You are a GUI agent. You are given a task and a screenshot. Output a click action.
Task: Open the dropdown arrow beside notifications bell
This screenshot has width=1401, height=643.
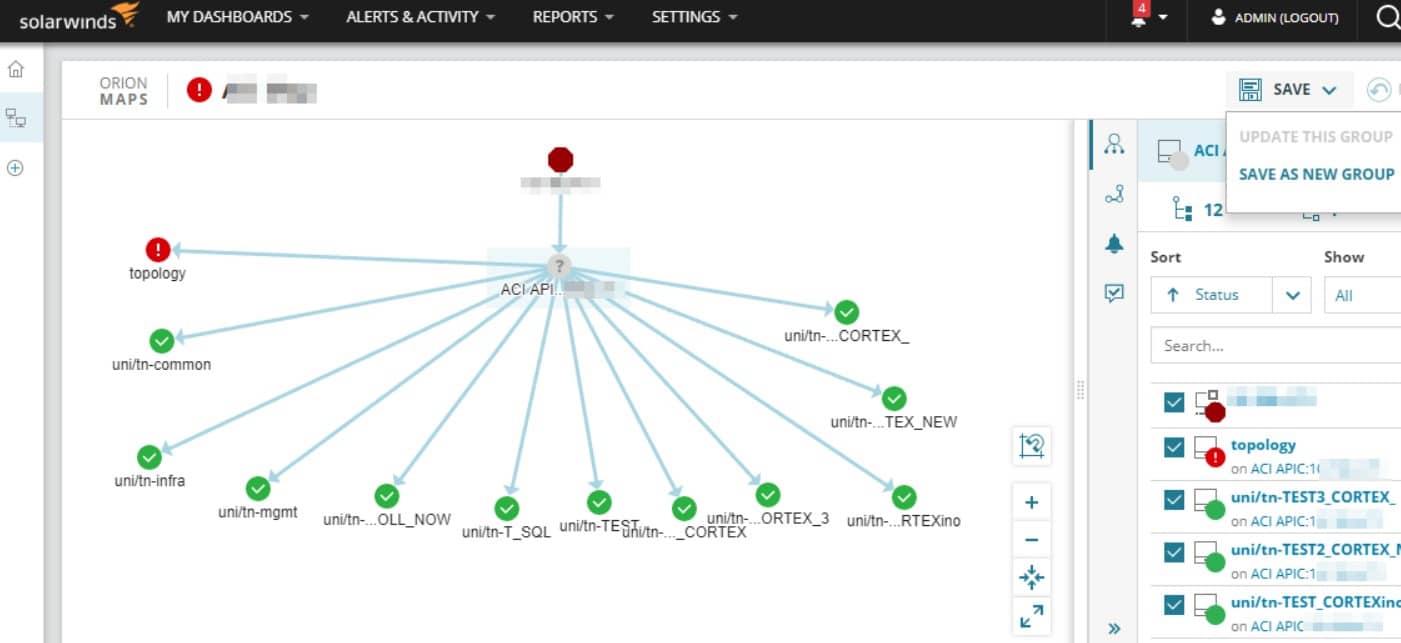pyautogui.click(x=1163, y=18)
